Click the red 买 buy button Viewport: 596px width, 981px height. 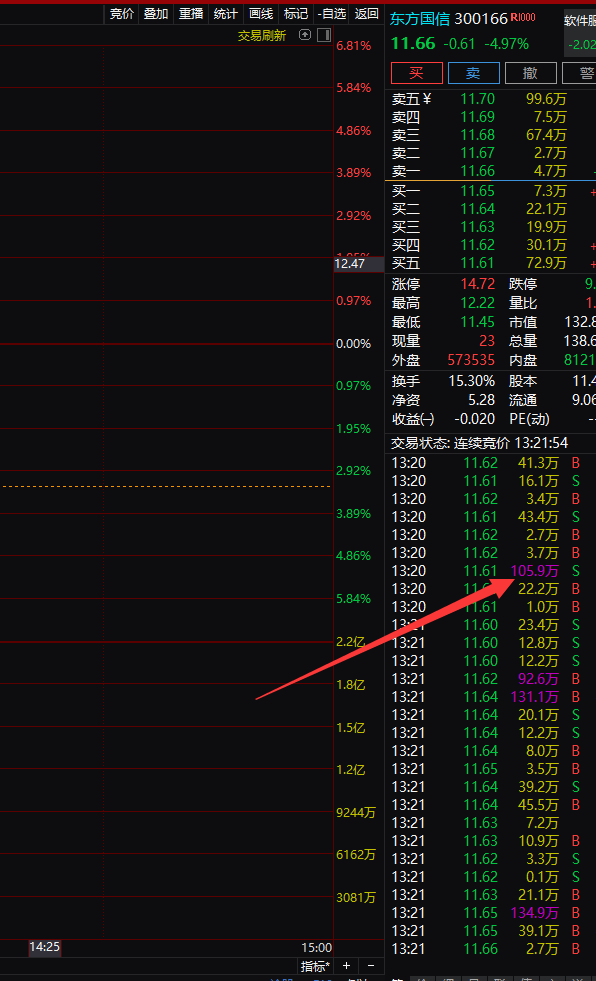[417, 73]
